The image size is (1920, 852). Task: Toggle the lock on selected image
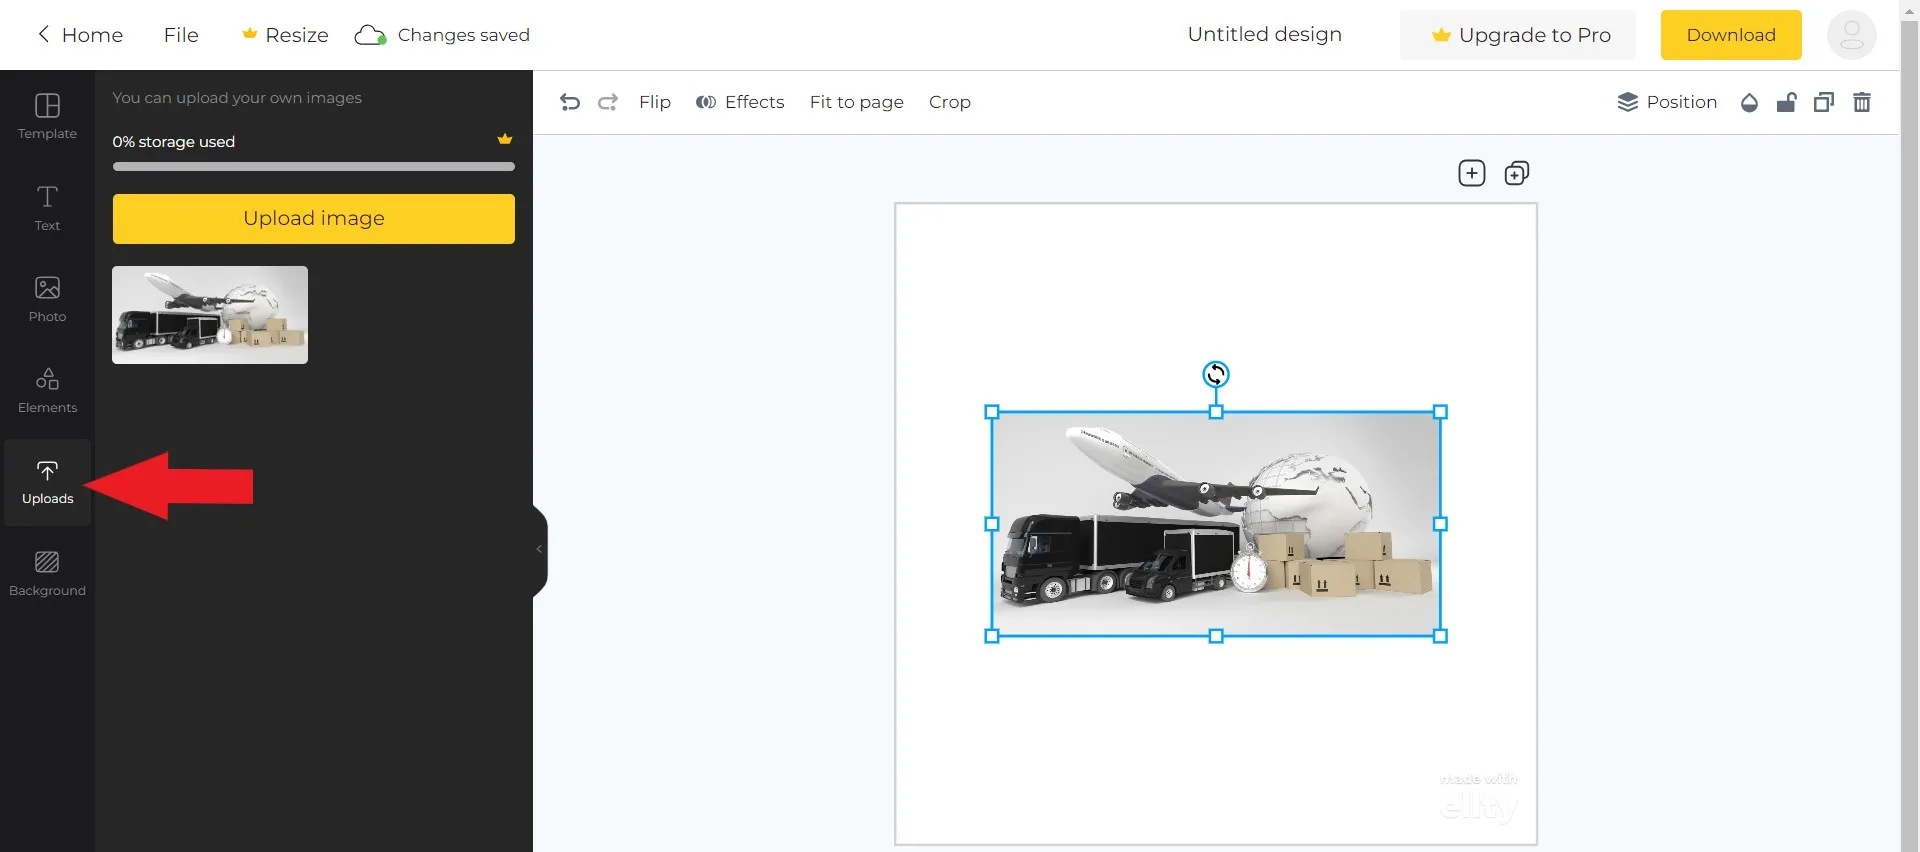pyautogui.click(x=1786, y=102)
